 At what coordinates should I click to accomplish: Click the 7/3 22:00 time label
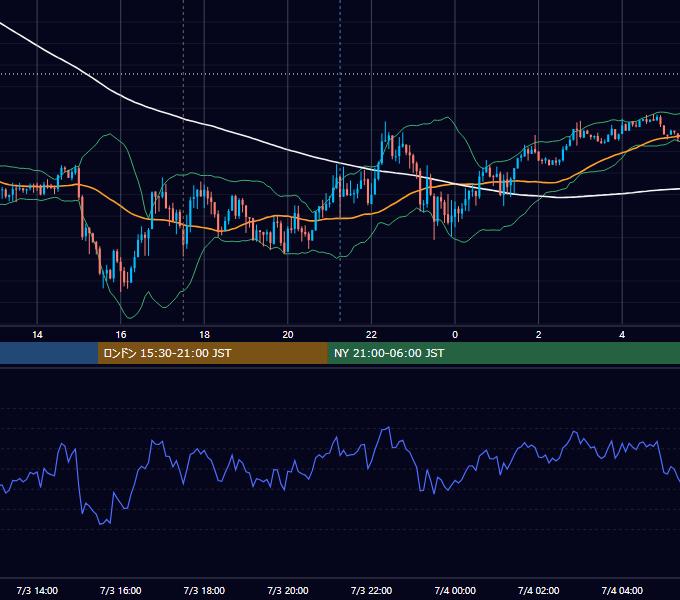click(371, 590)
